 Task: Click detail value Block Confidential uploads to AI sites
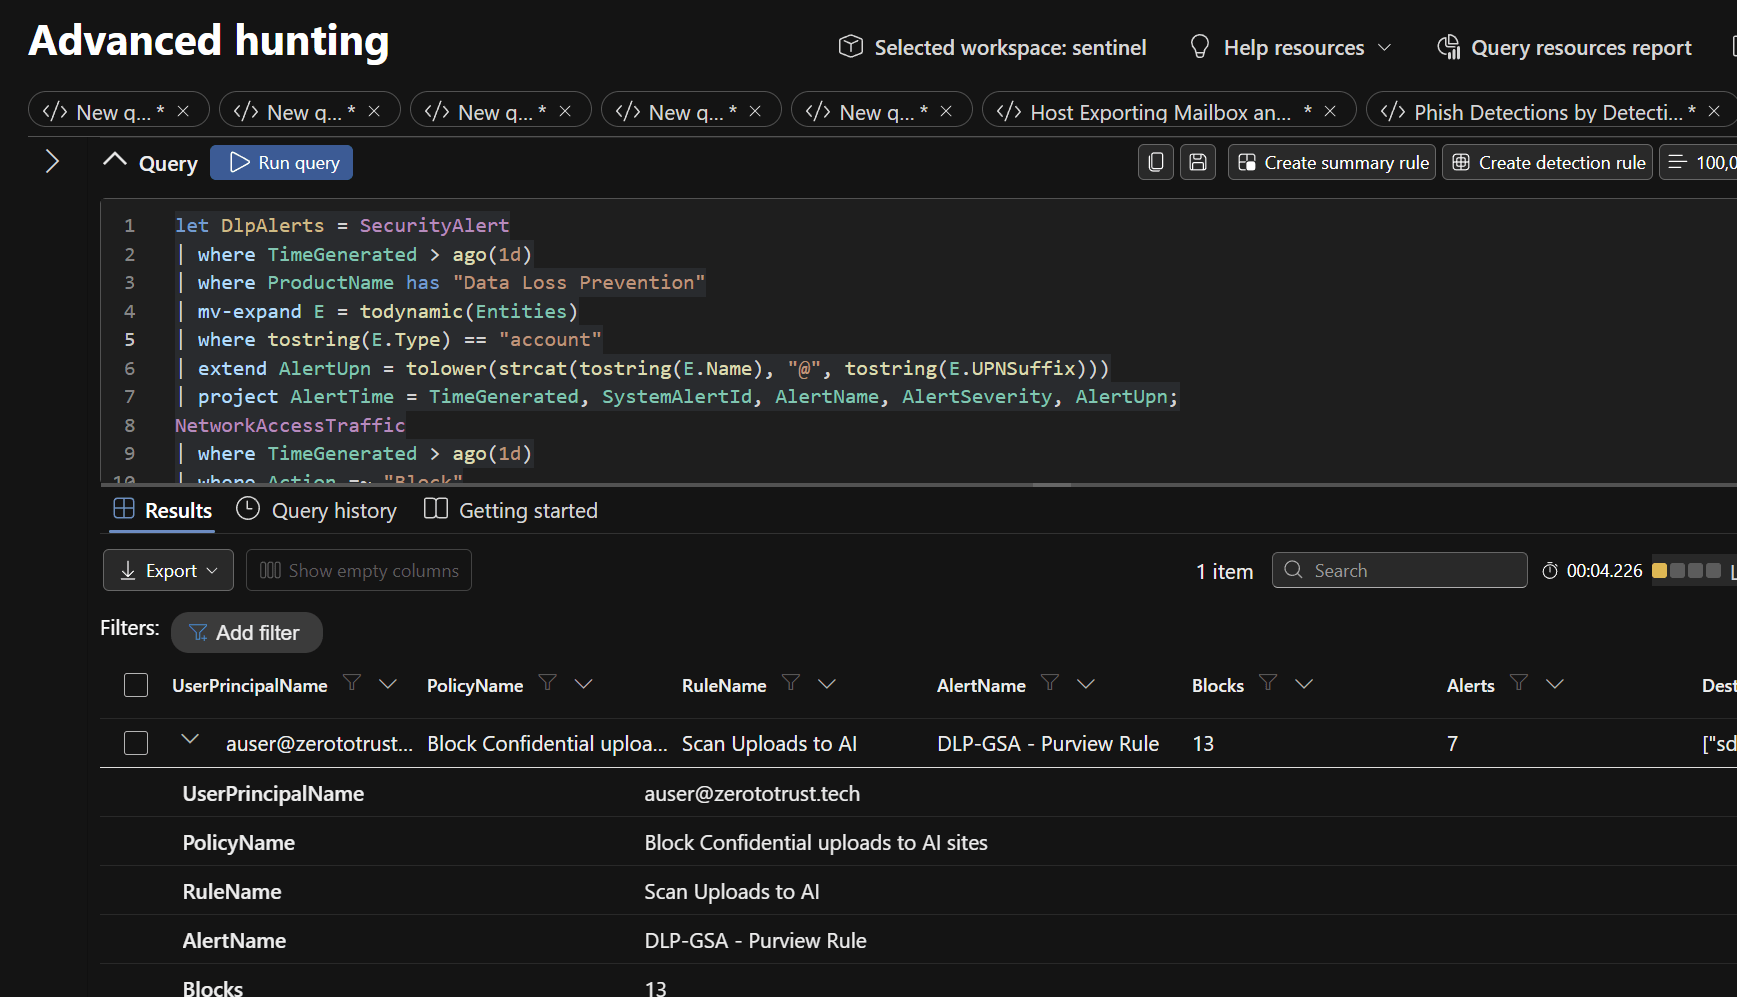(816, 842)
